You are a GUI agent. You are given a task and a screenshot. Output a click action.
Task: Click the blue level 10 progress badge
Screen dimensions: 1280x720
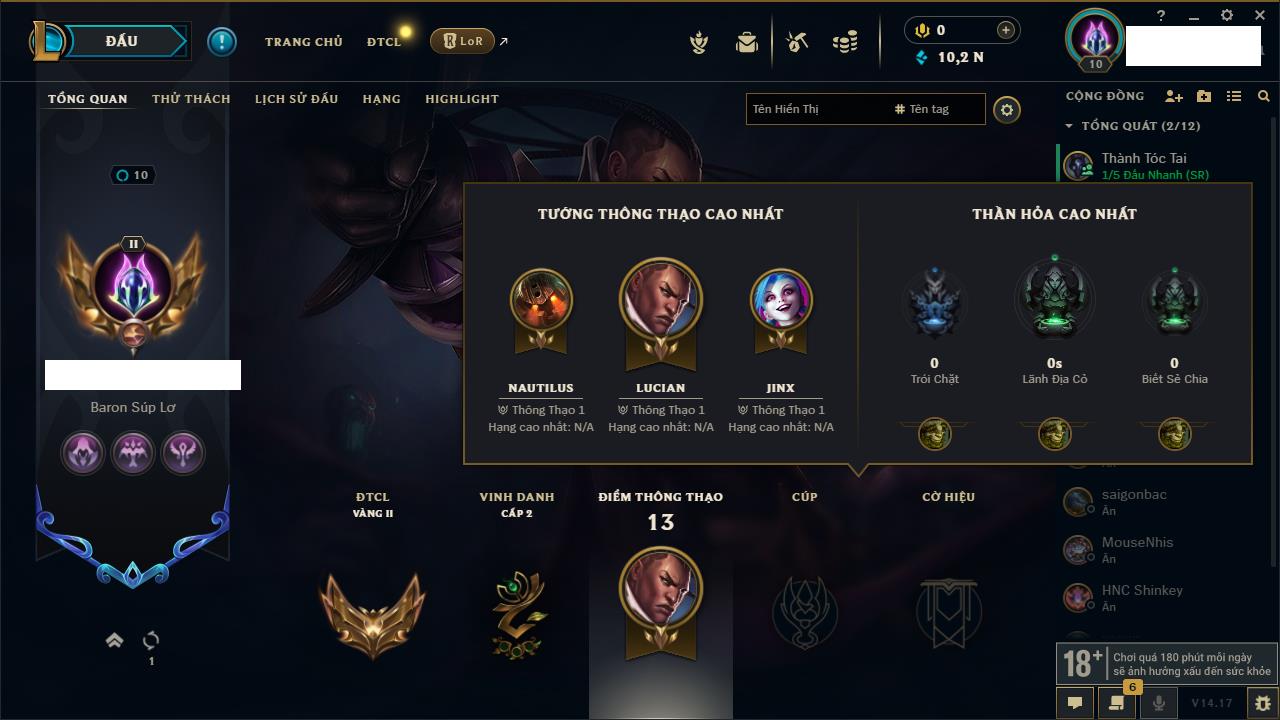click(132, 175)
